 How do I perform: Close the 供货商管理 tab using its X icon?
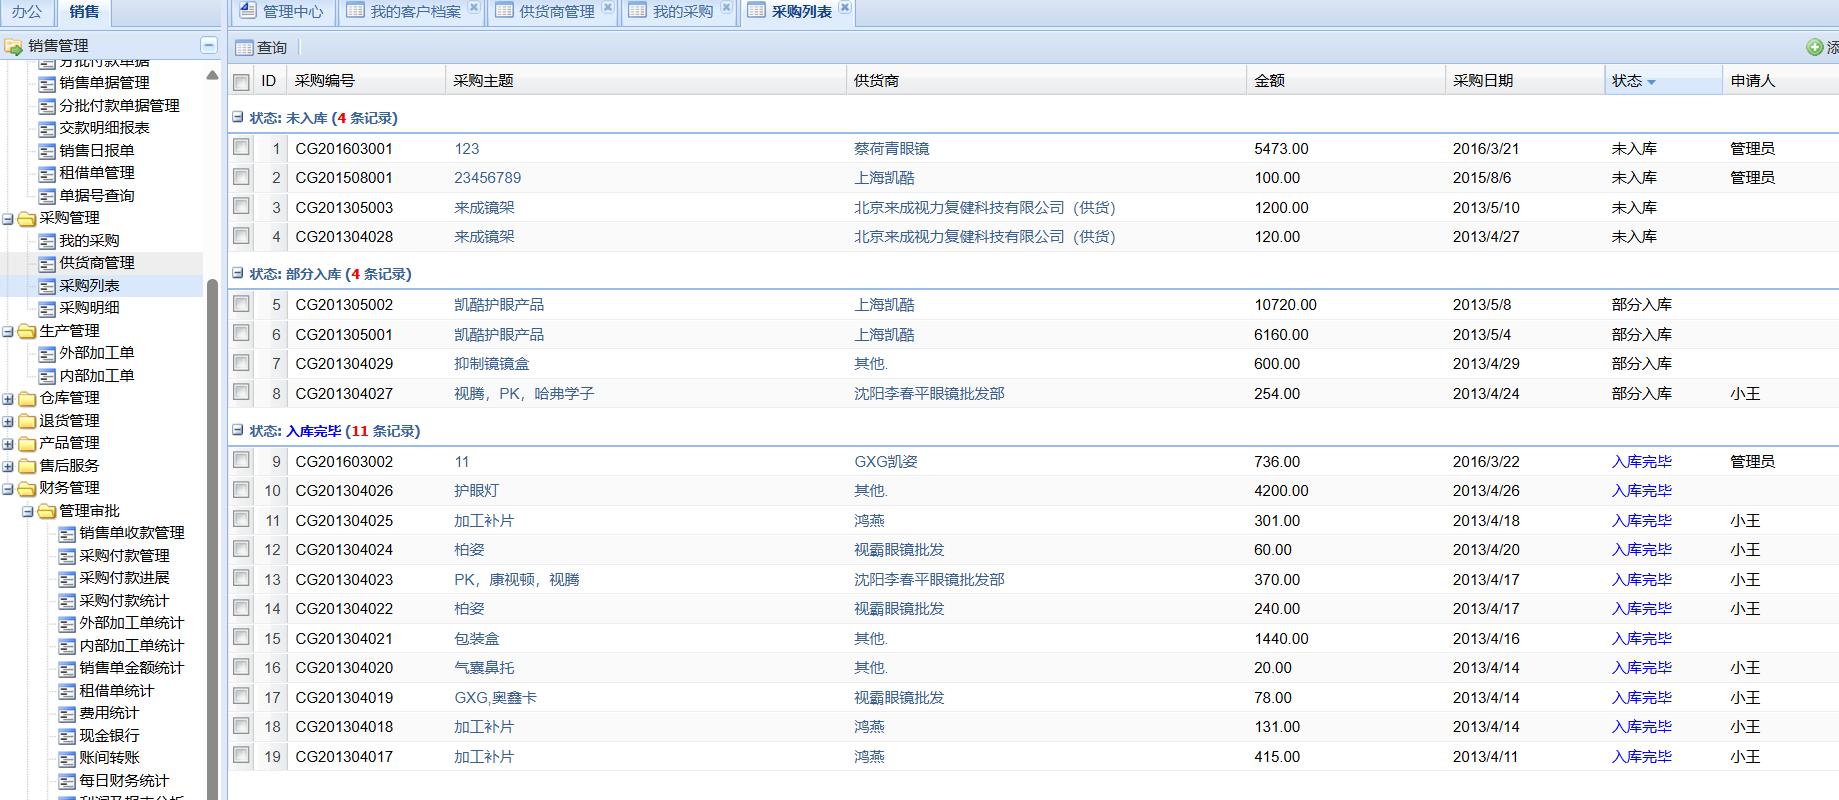click(607, 8)
